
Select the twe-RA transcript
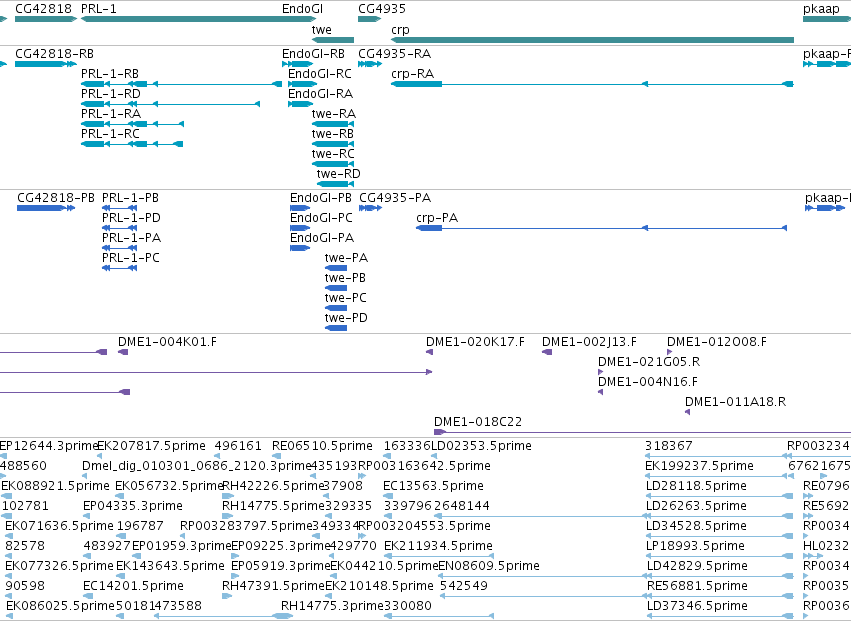click(x=333, y=124)
